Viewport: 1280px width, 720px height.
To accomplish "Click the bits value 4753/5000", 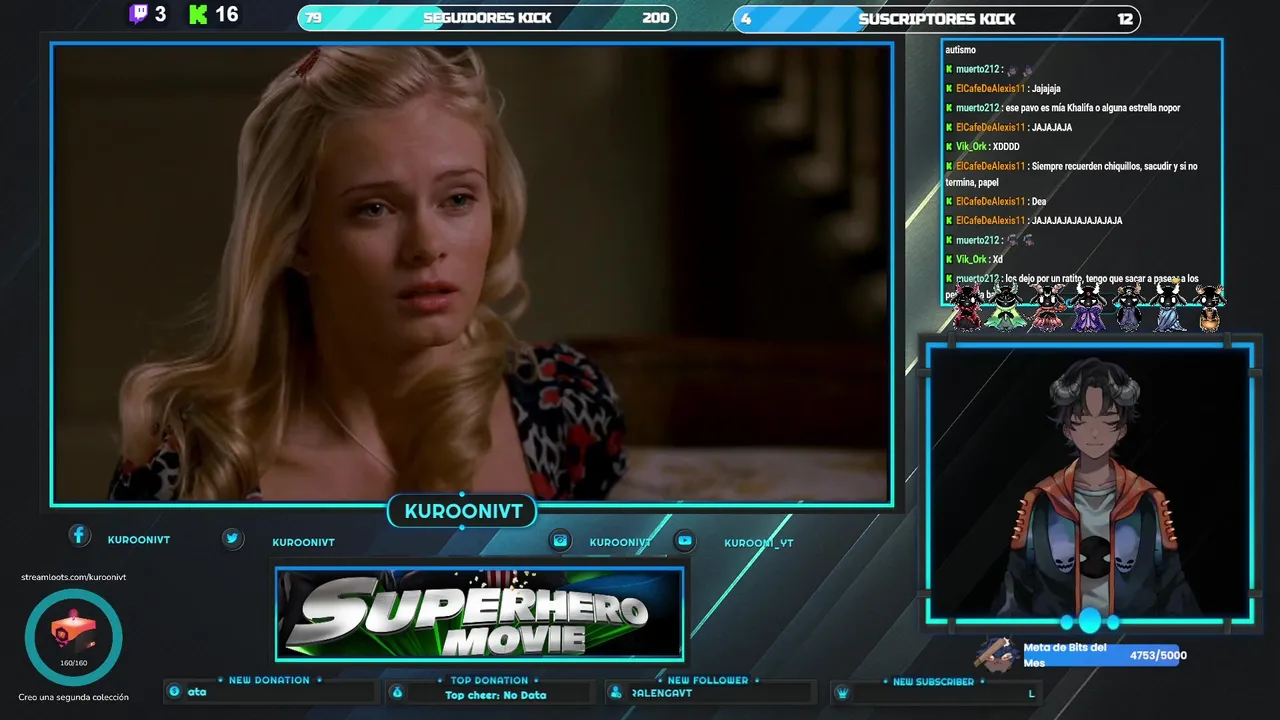I will click(1158, 656).
